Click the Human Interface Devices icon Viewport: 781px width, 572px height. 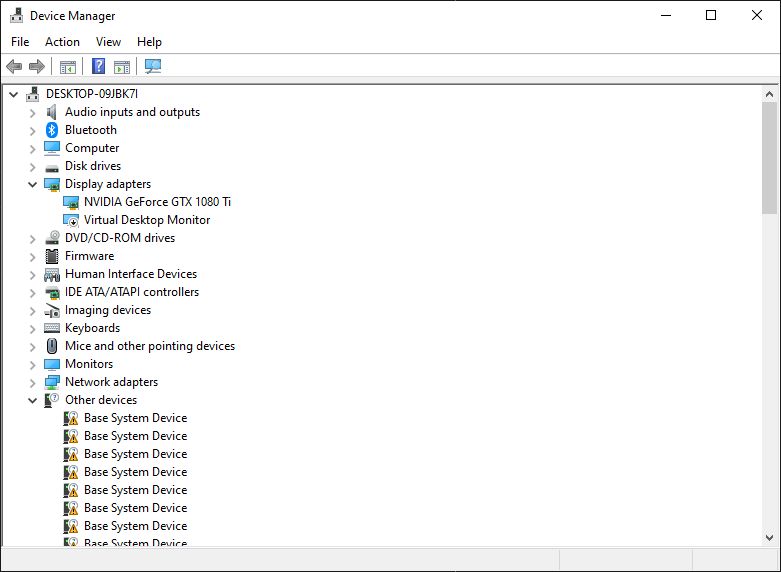point(52,274)
